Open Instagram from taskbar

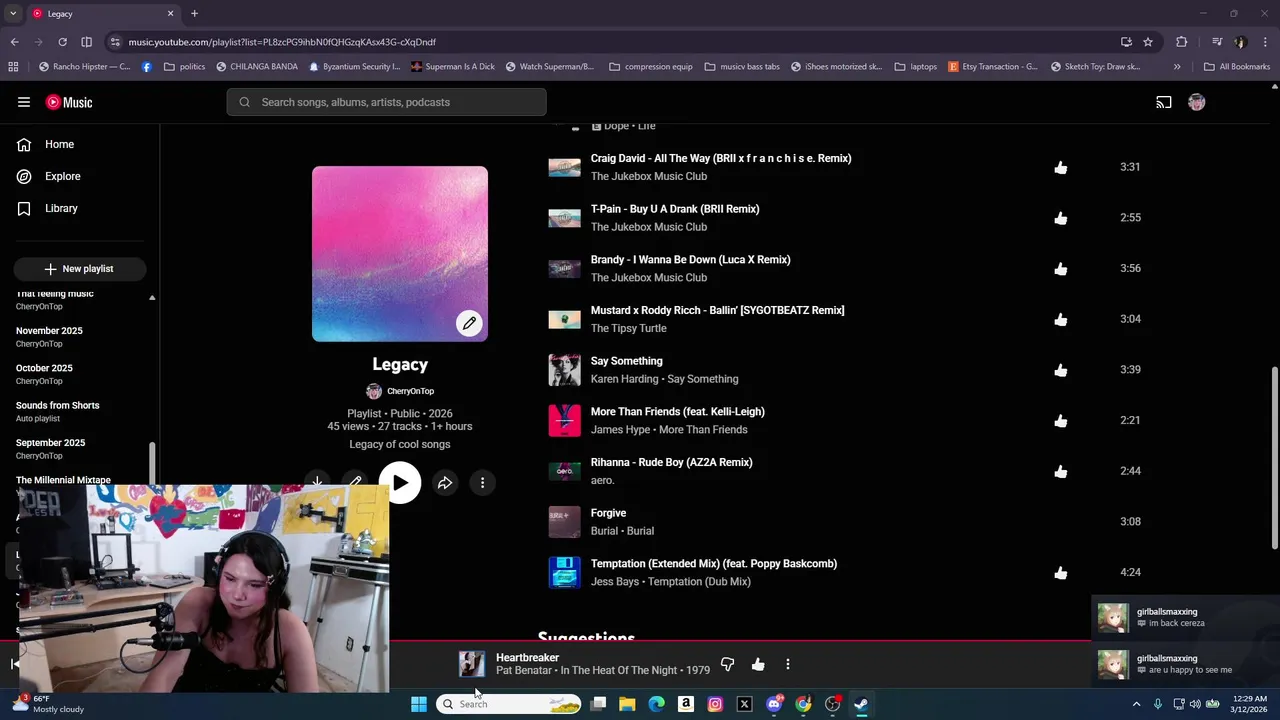(715, 704)
